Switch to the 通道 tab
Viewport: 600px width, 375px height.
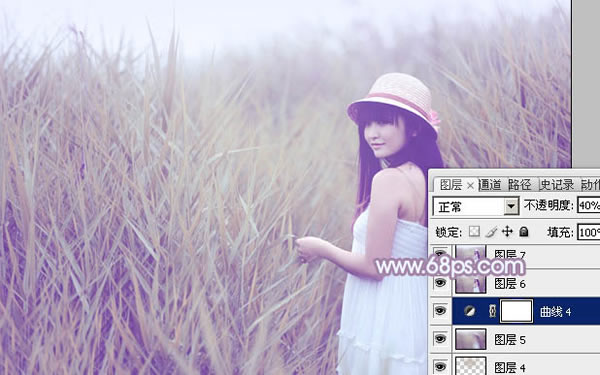point(490,185)
